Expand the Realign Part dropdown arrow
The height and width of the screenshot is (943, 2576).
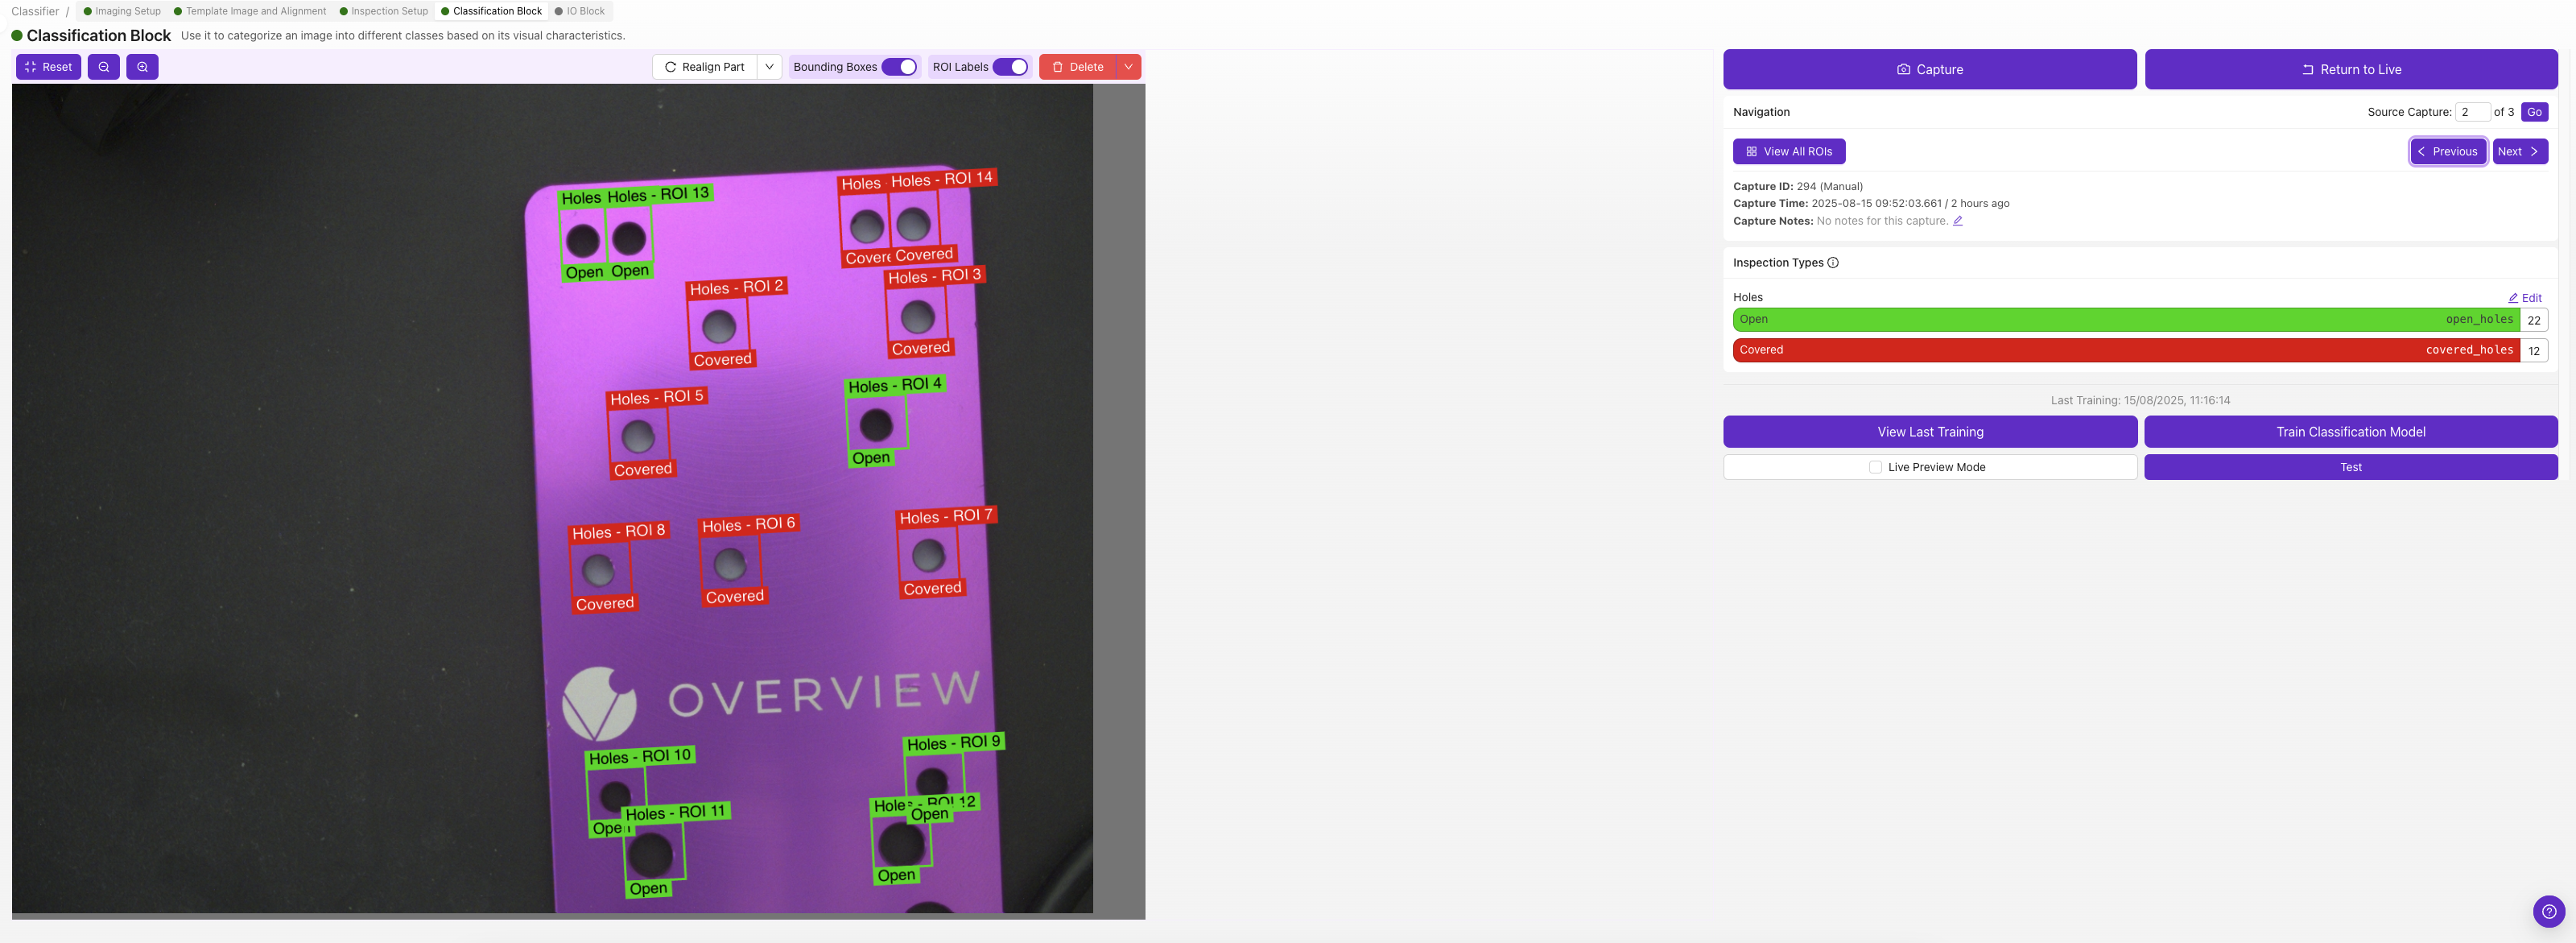click(769, 66)
